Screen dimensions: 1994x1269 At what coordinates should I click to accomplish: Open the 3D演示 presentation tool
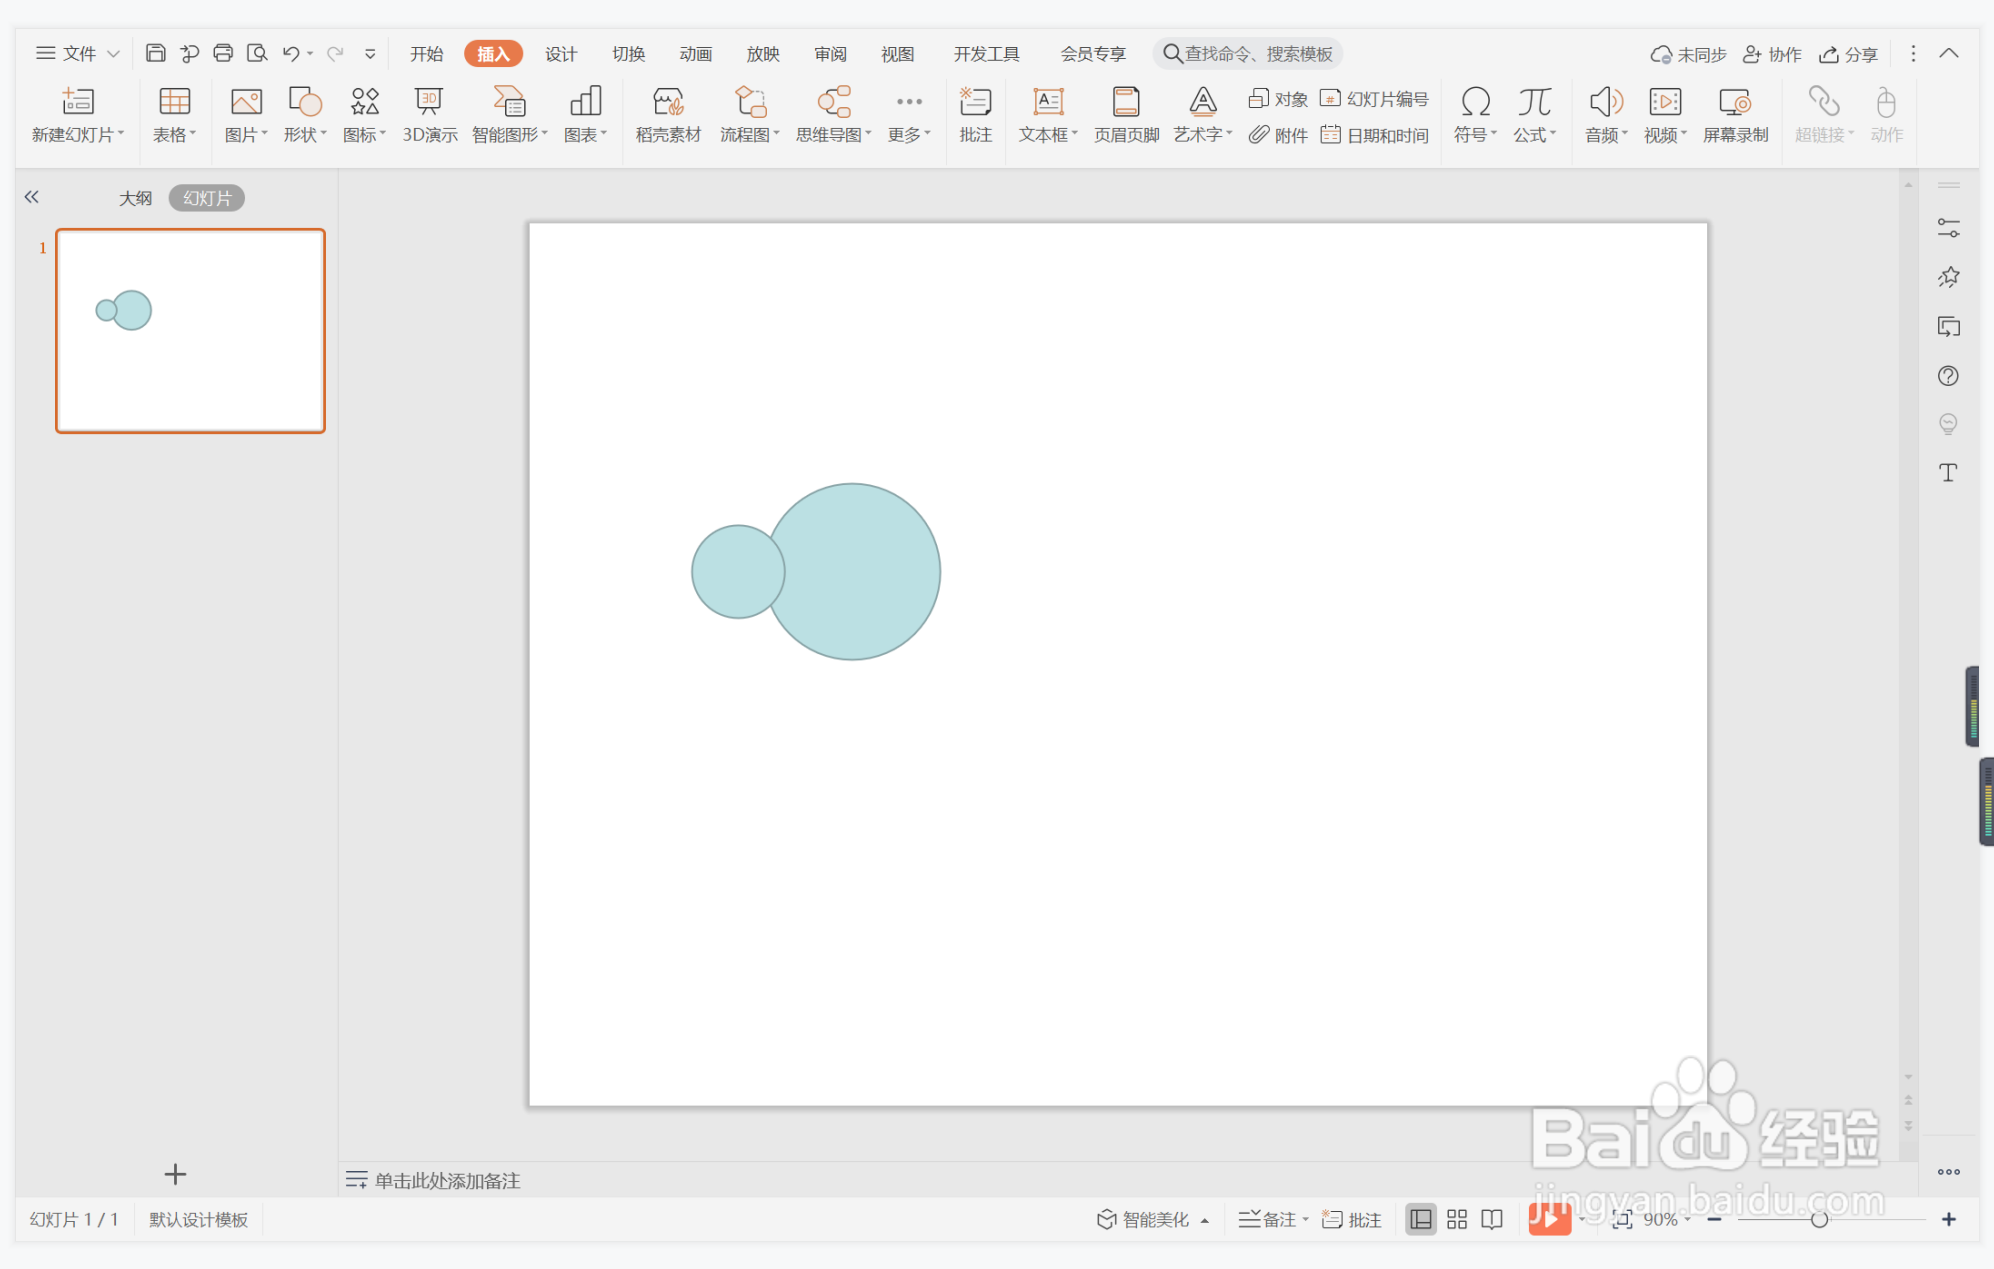[429, 114]
